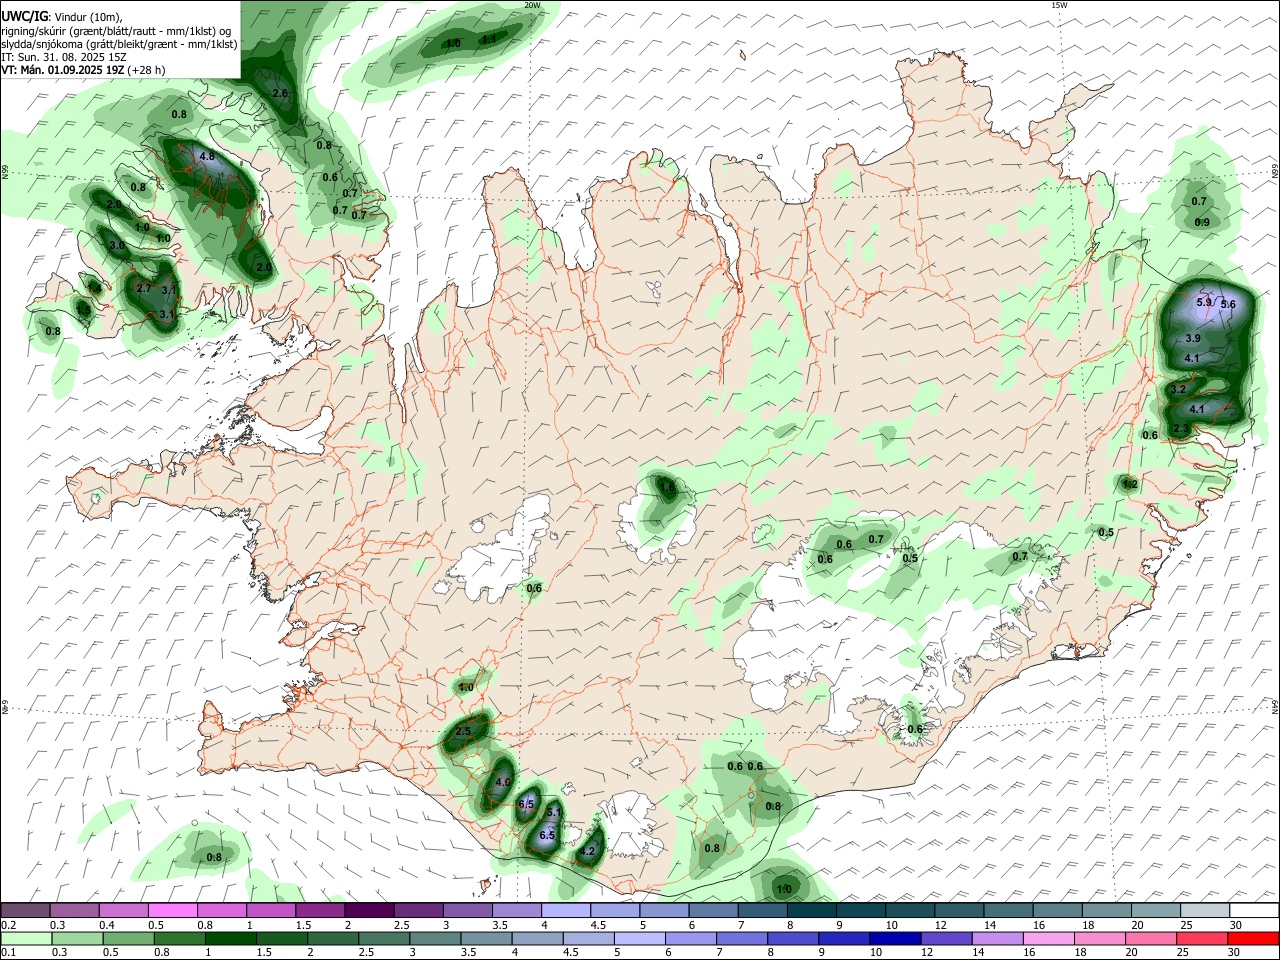This screenshot has width=1280, height=960.
Task: Click the pale gray 25–30 snow legend swatch
Action: pos(1204,911)
